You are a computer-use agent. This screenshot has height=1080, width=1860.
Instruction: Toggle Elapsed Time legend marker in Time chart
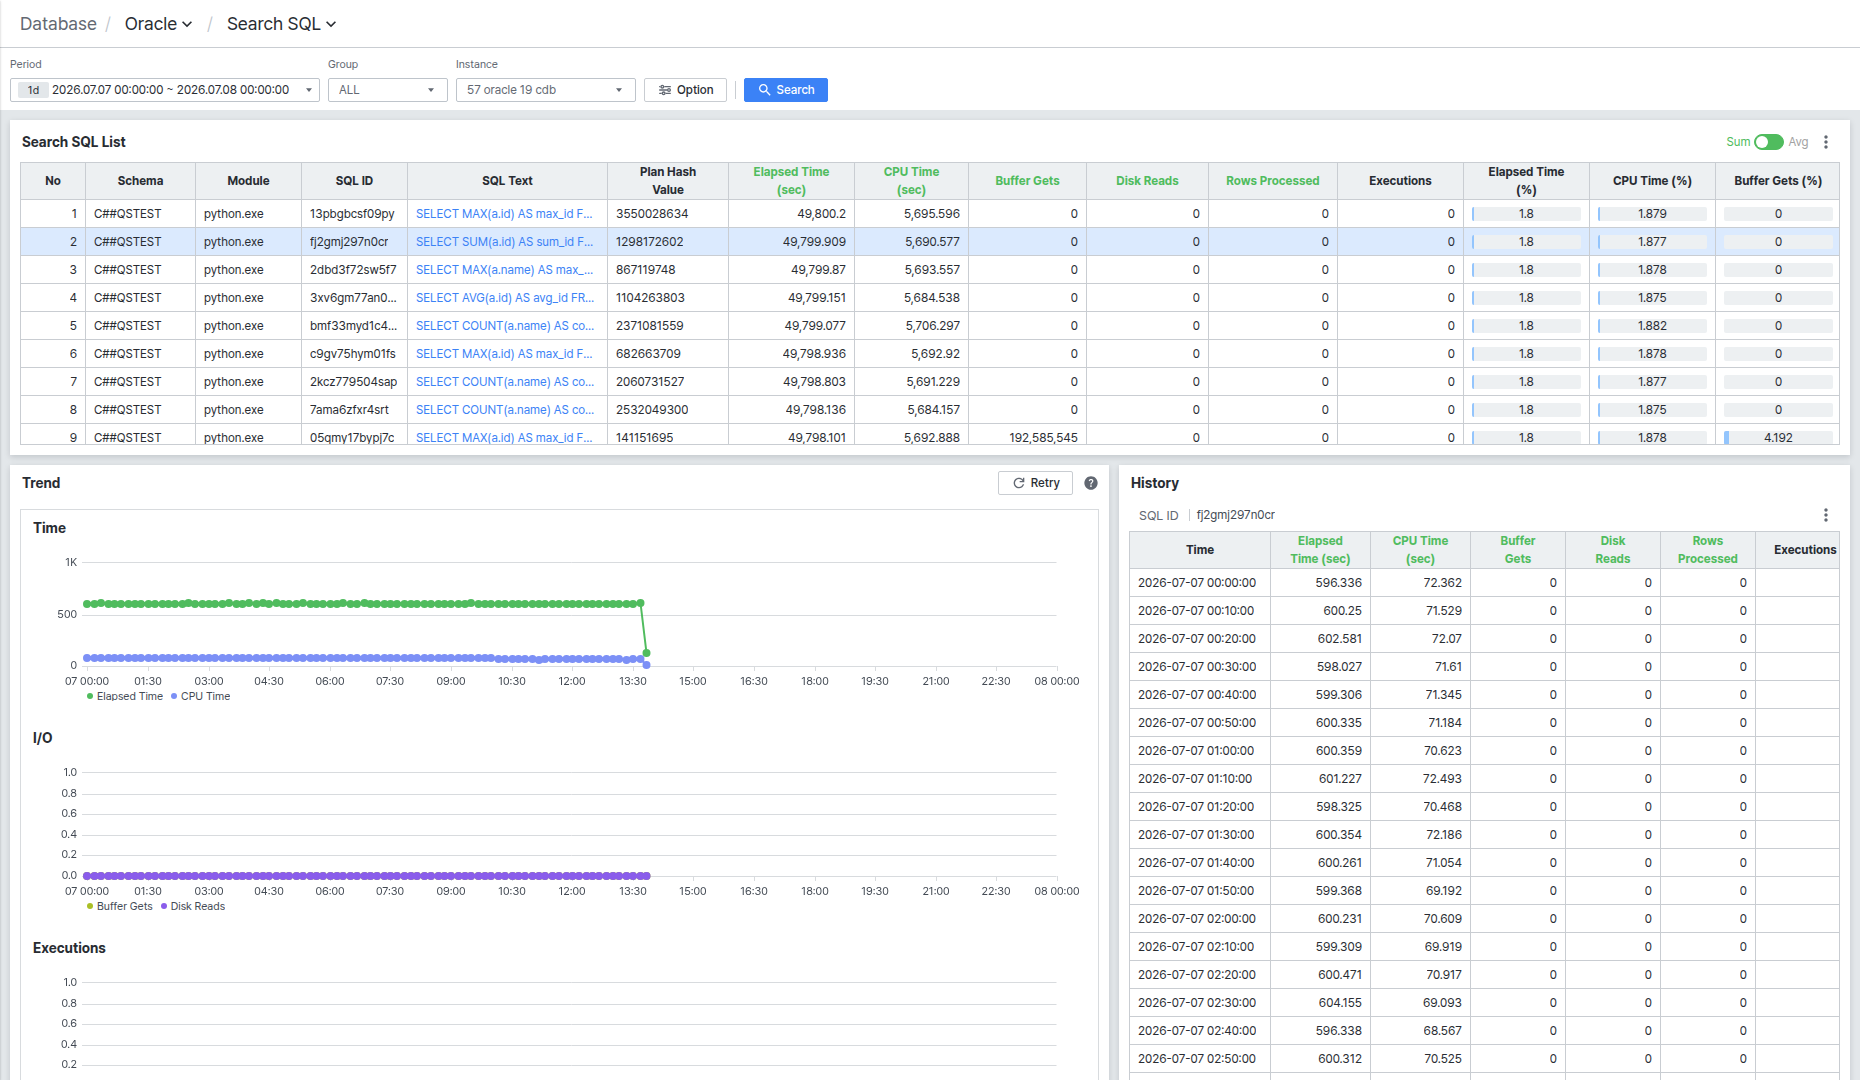90,697
